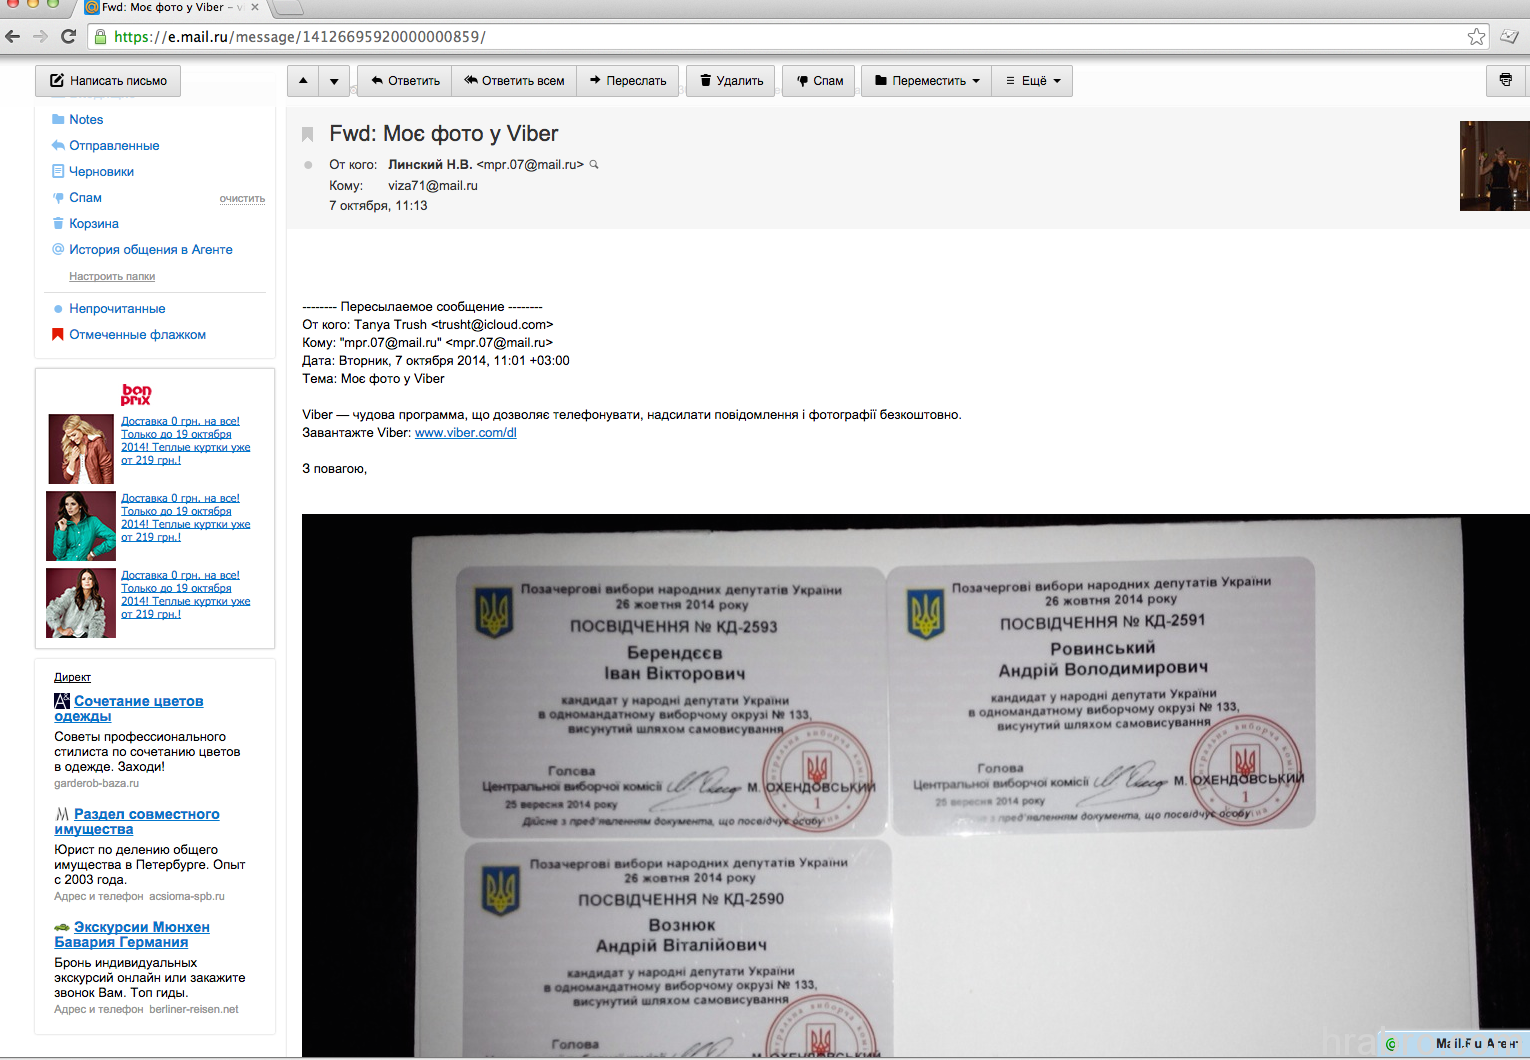
Task: Delete the message with Удалить
Action: (x=731, y=81)
